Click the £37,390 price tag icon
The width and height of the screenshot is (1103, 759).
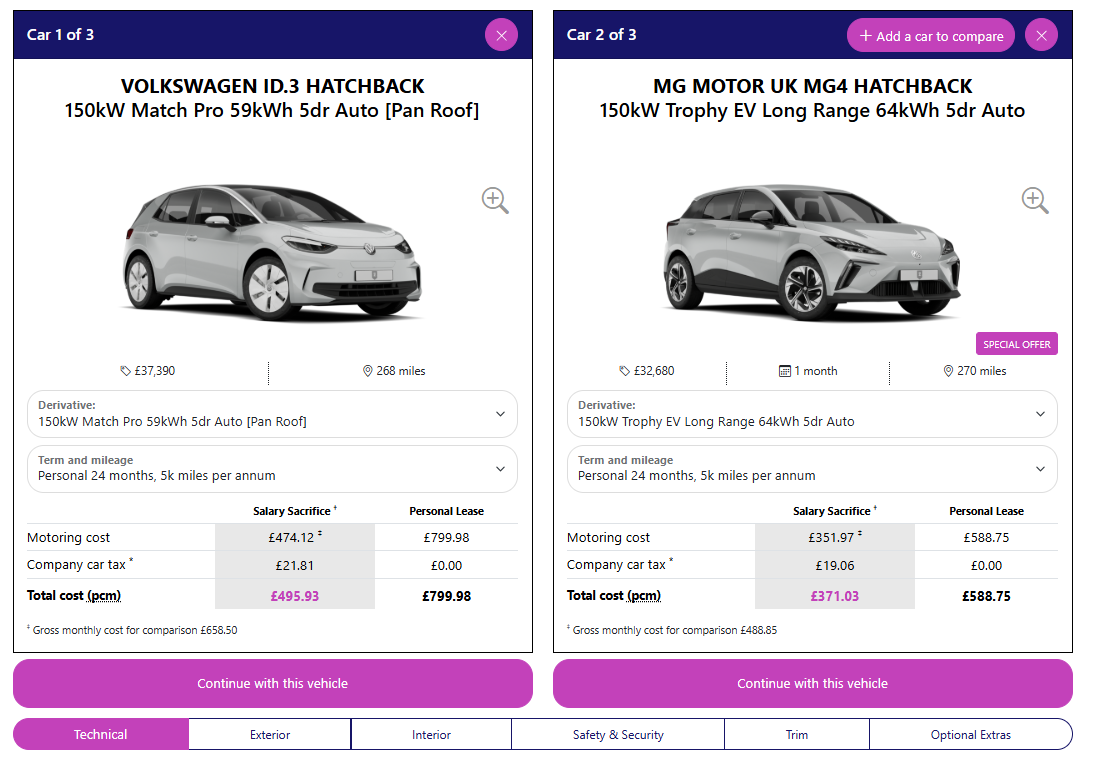(126, 371)
